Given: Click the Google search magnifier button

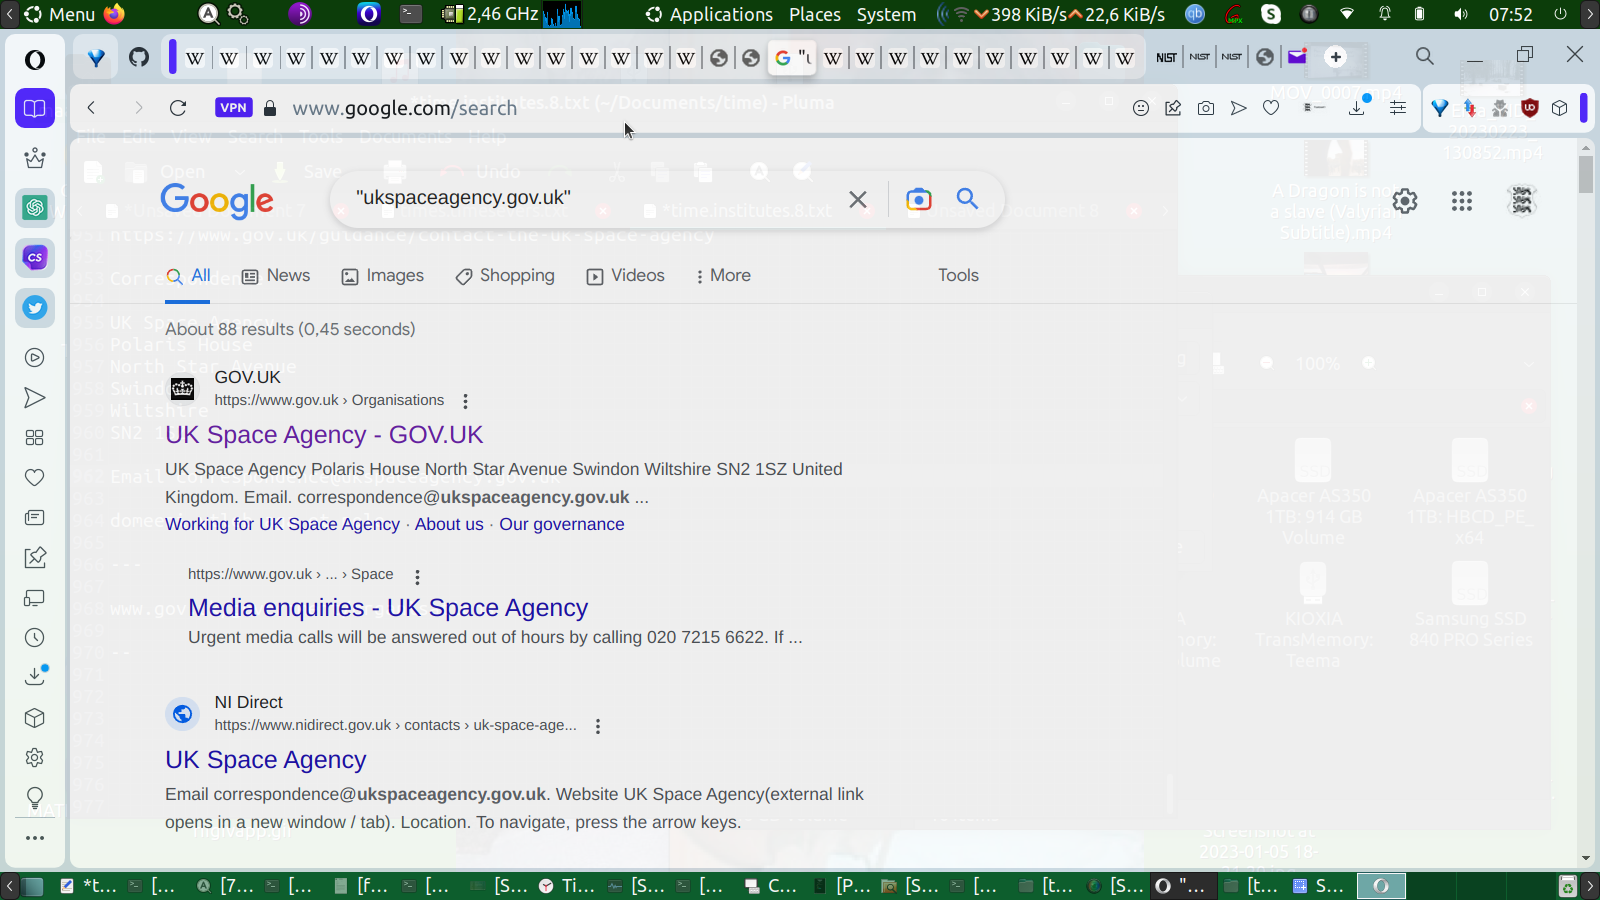Looking at the screenshot, I should (x=967, y=198).
